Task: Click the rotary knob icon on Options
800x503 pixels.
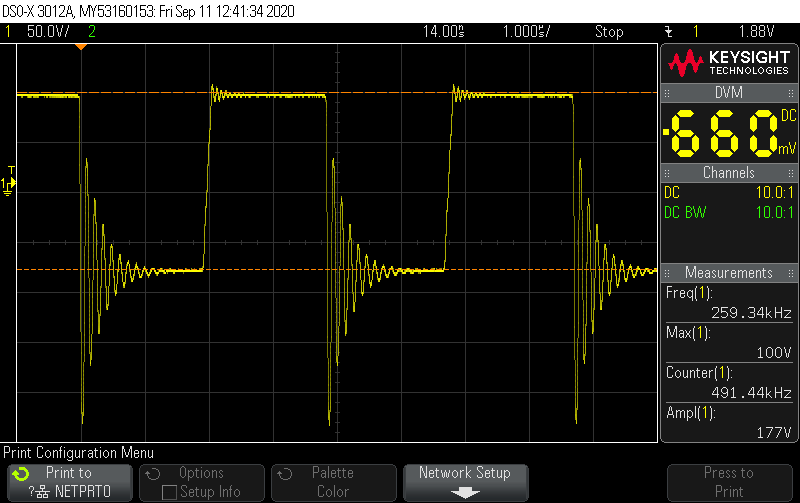Action: tap(153, 474)
